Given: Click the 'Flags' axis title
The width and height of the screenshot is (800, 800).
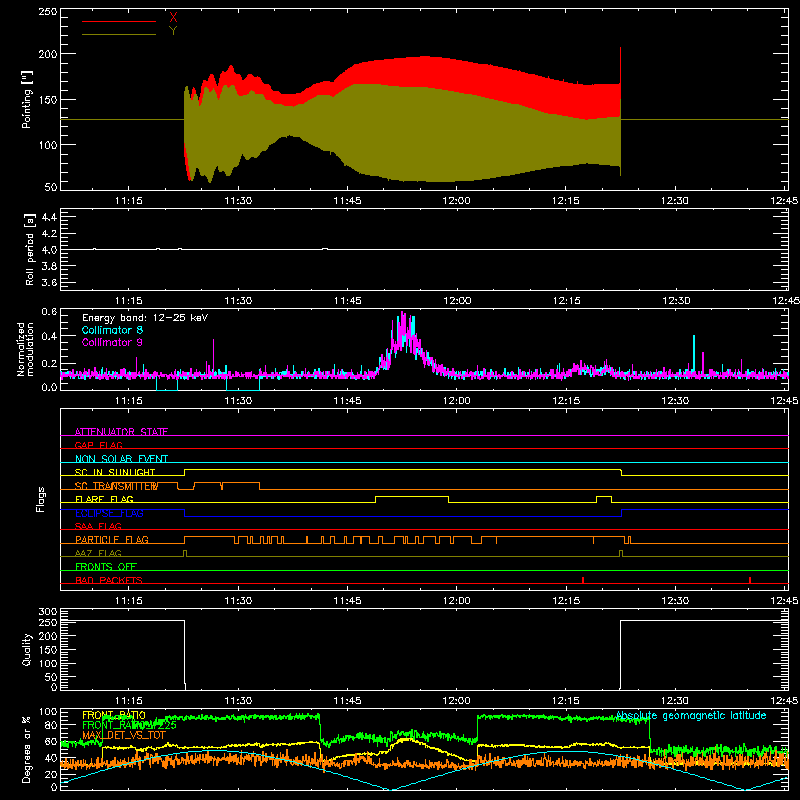Looking at the screenshot, I should pos(41,499).
